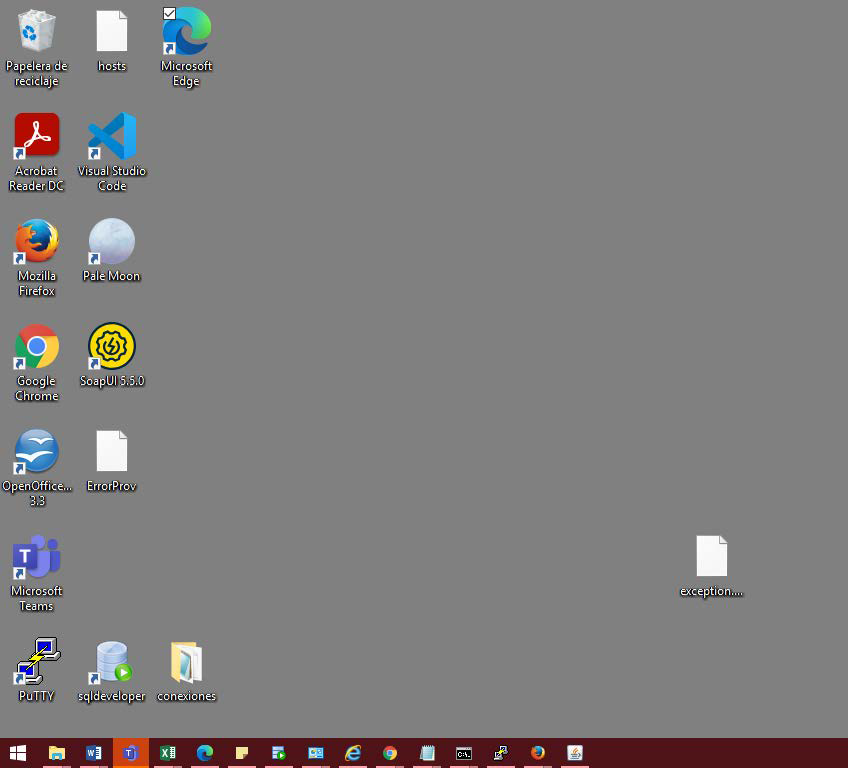Open the taskbar app with the green play arrow
848x768 pixels.
(x=279, y=753)
